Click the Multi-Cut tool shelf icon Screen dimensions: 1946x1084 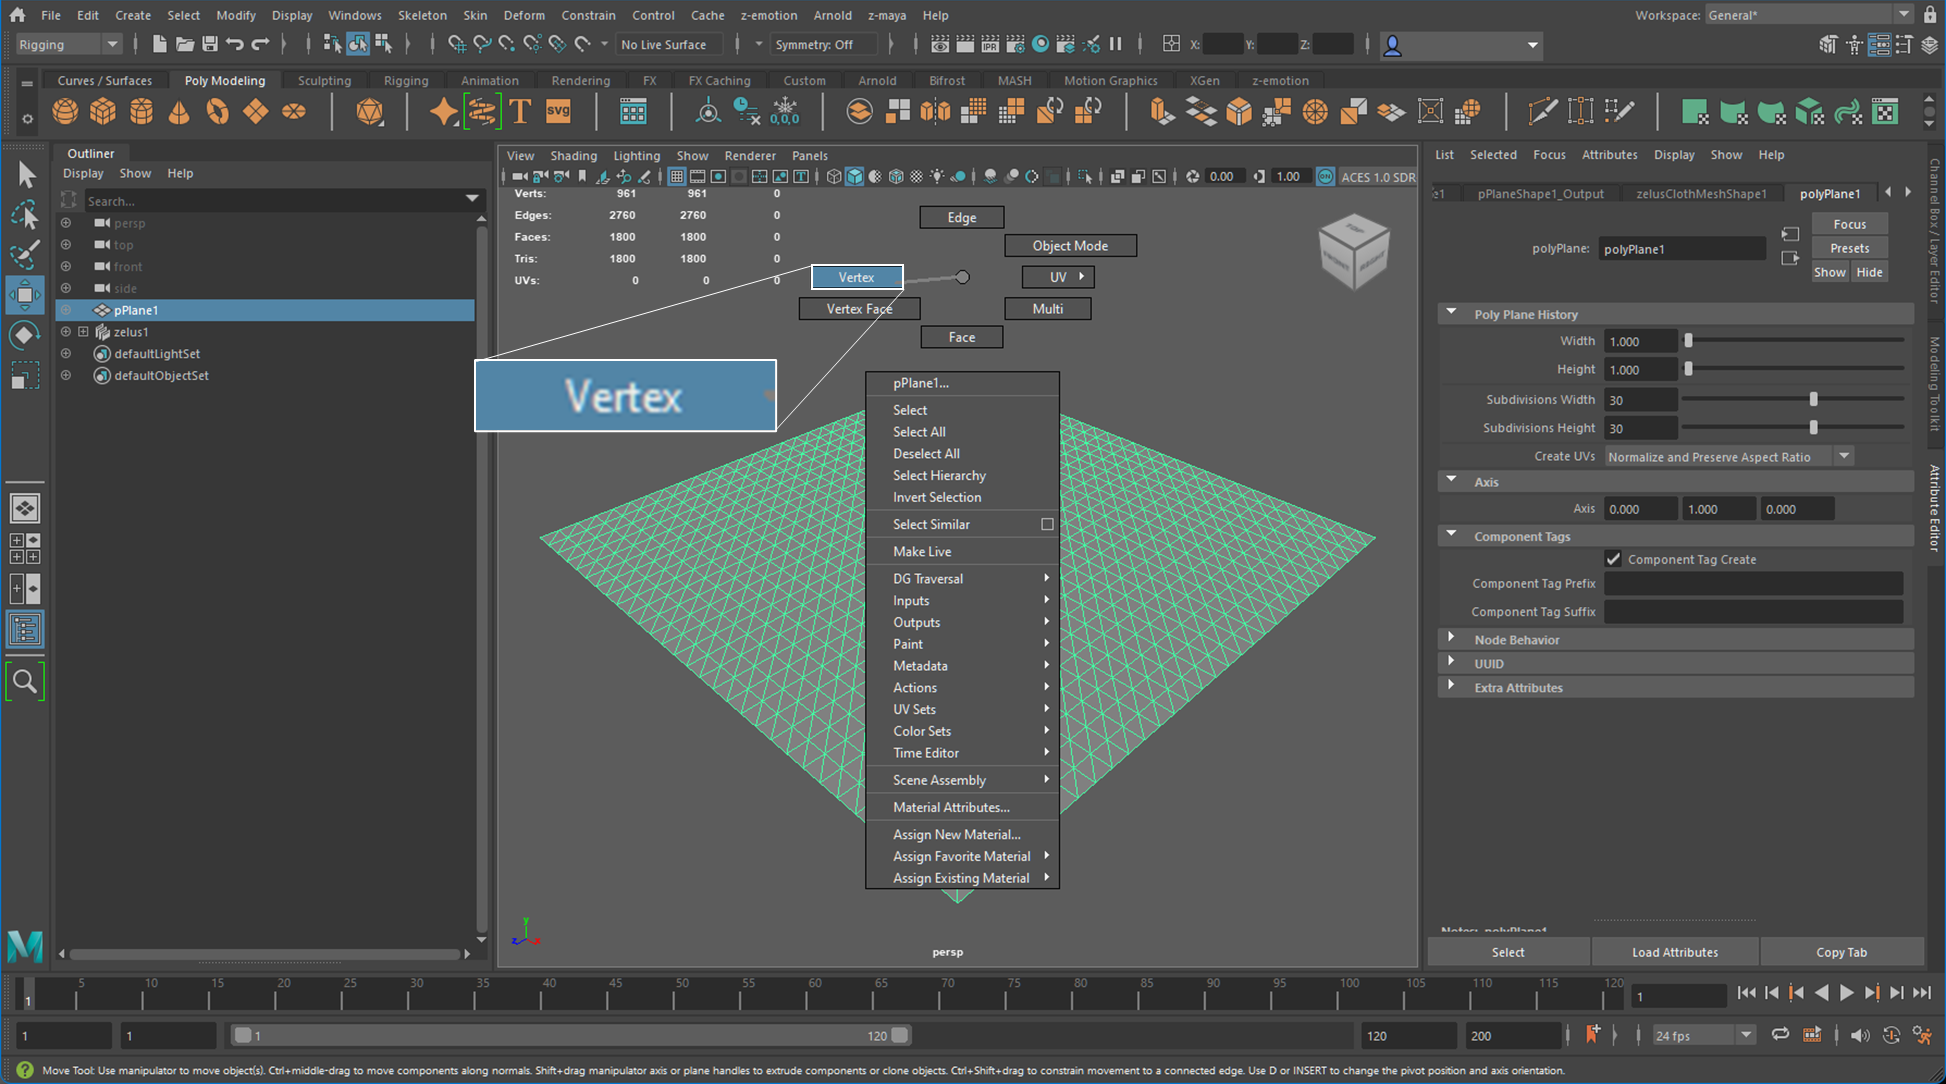tap(1542, 111)
